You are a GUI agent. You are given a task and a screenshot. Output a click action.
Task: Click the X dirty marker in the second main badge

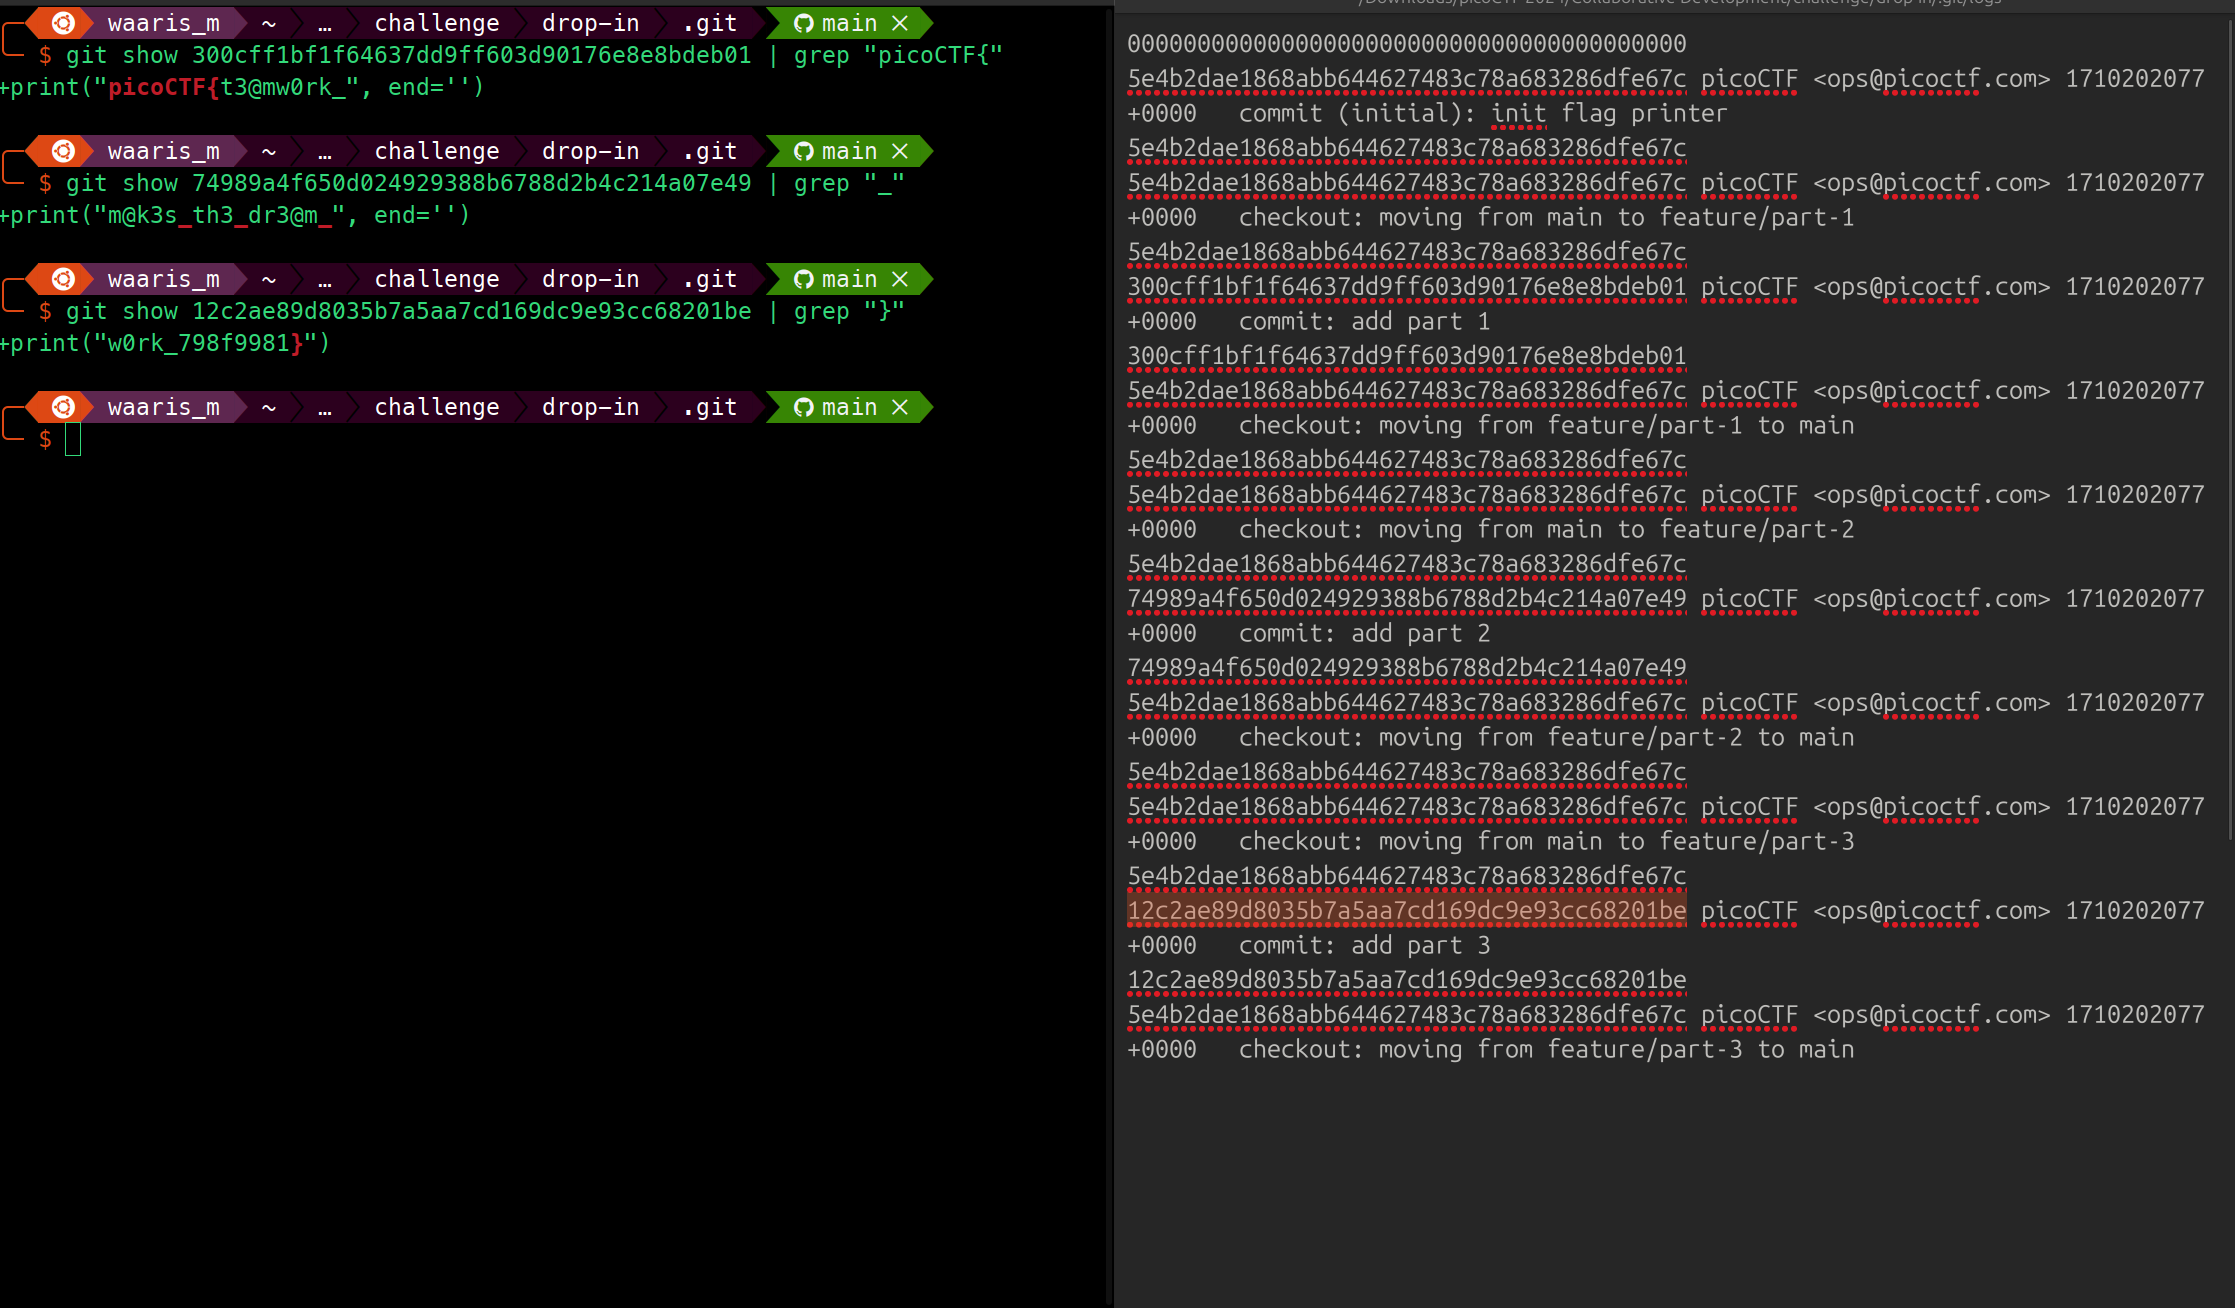click(900, 151)
